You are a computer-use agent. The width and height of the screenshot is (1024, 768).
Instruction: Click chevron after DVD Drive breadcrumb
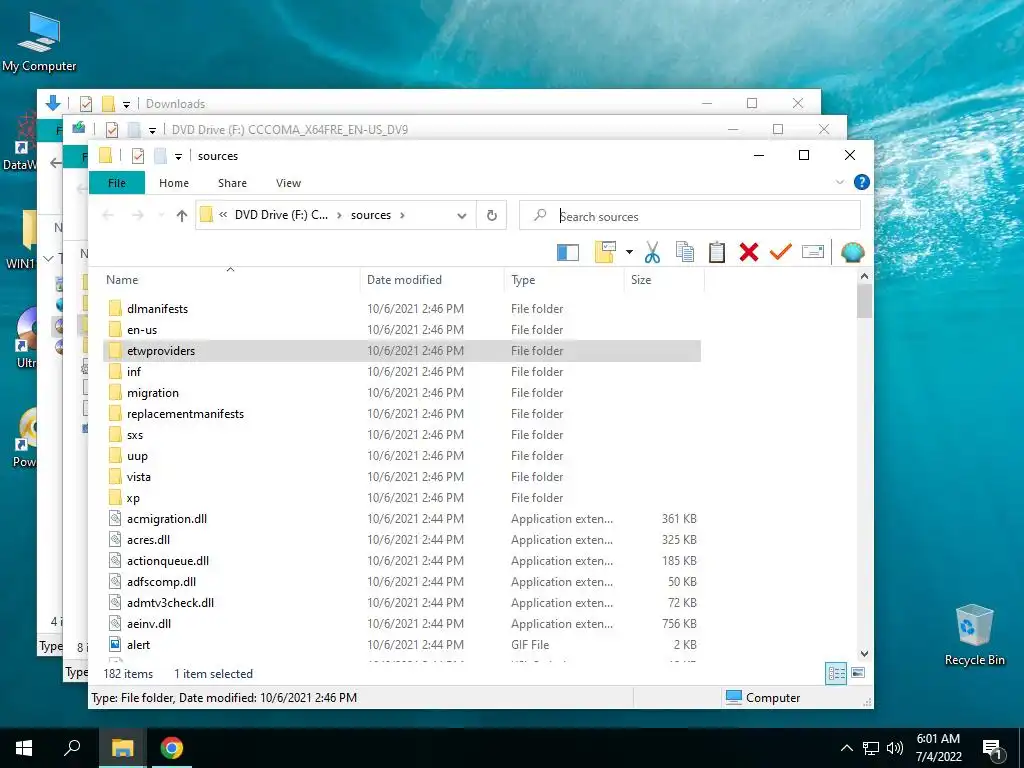pos(339,215)
